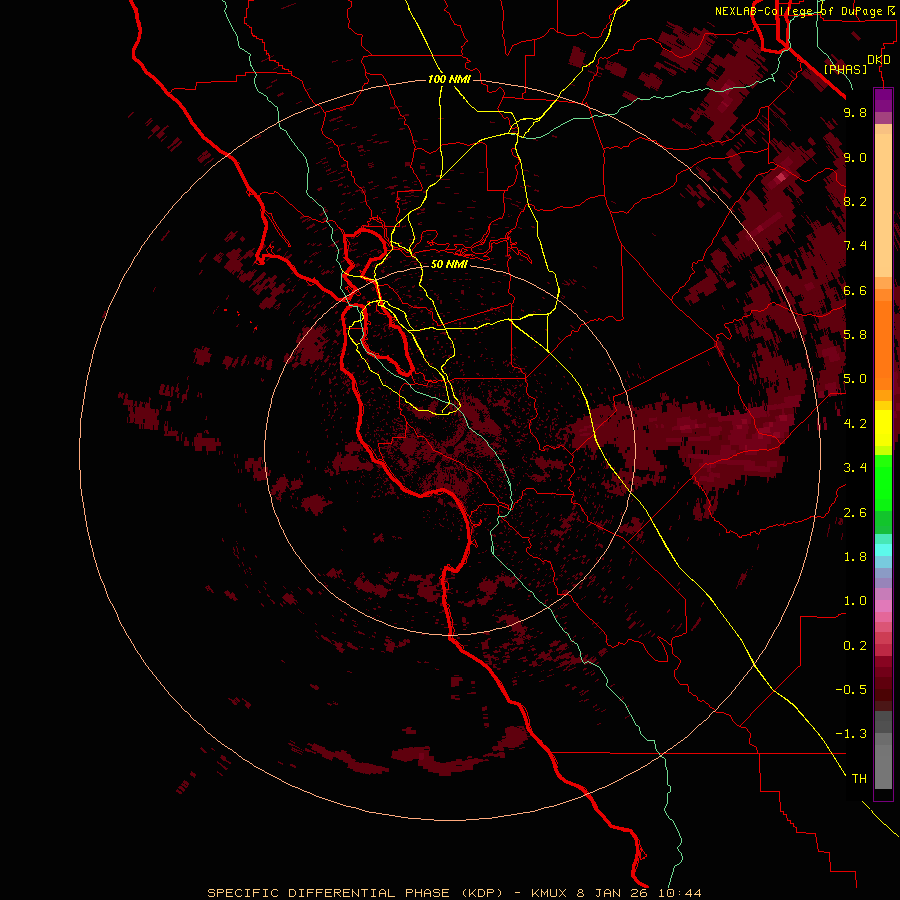Click the 1.8 scale value

point(855,557)
